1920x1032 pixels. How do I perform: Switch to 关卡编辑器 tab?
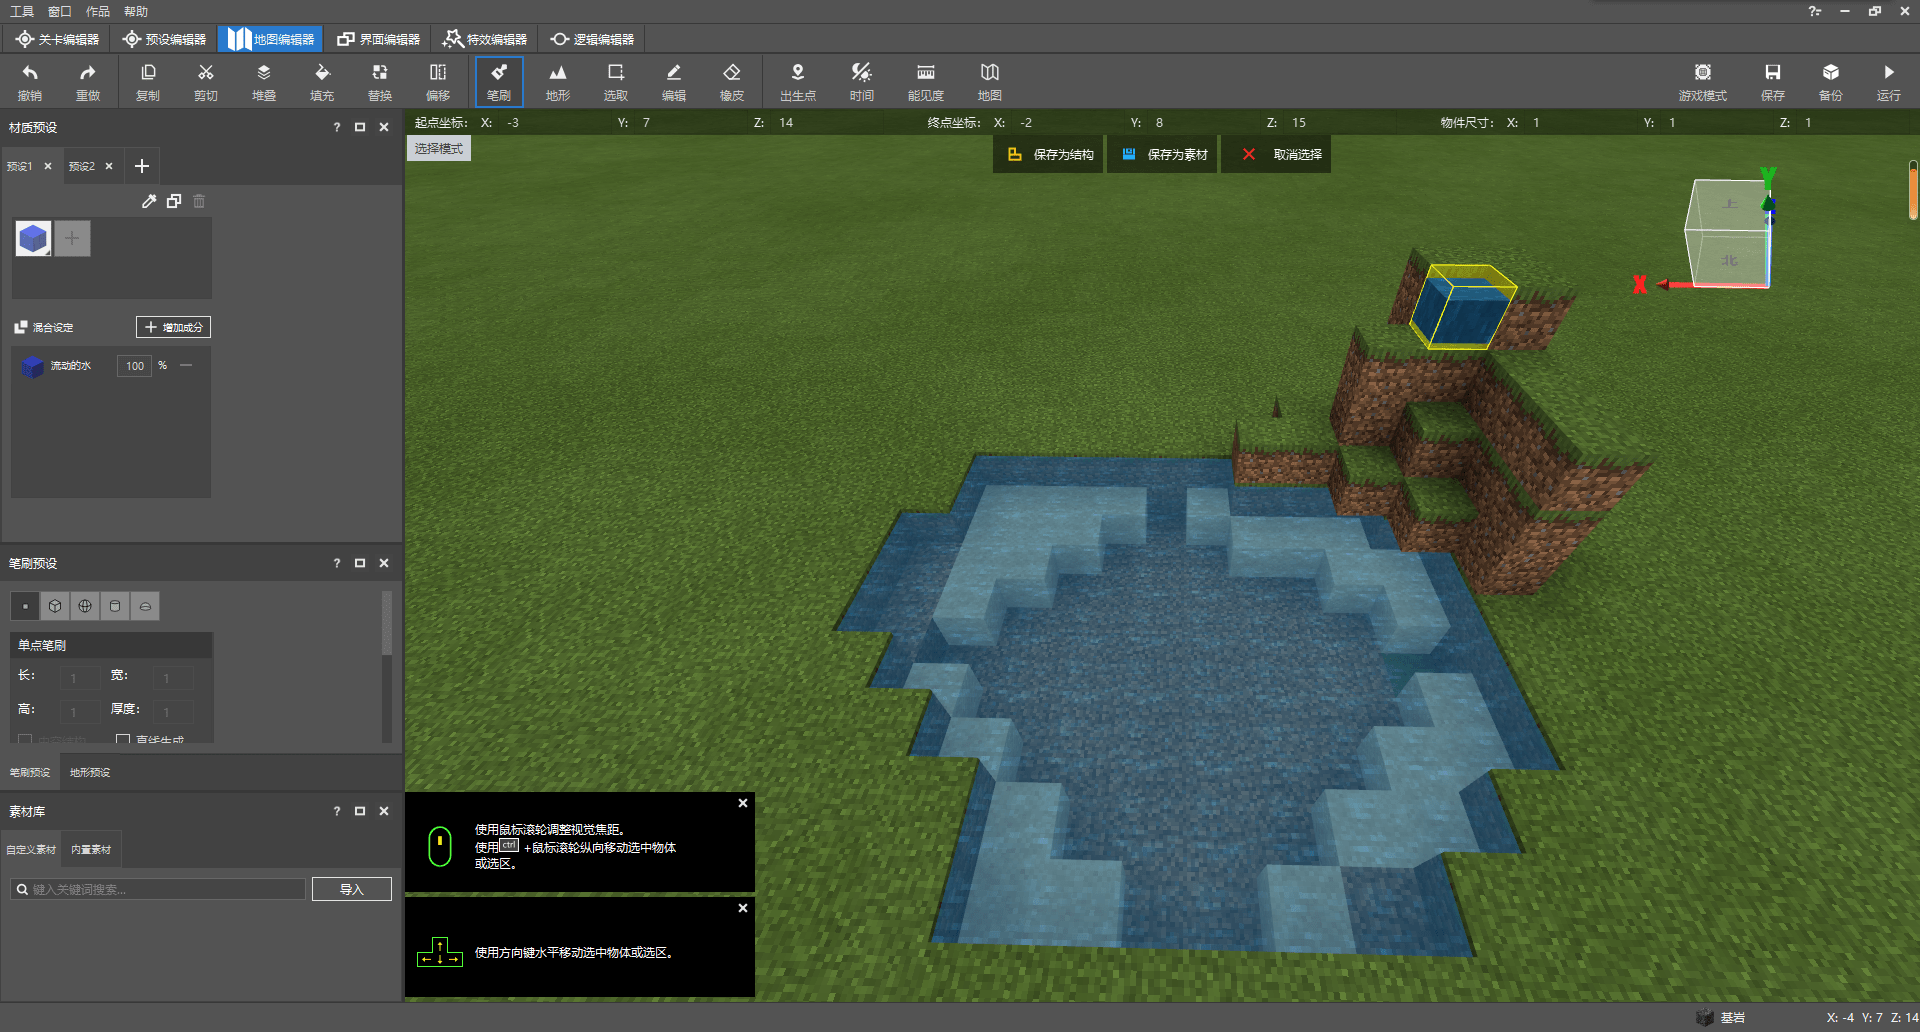57,39
